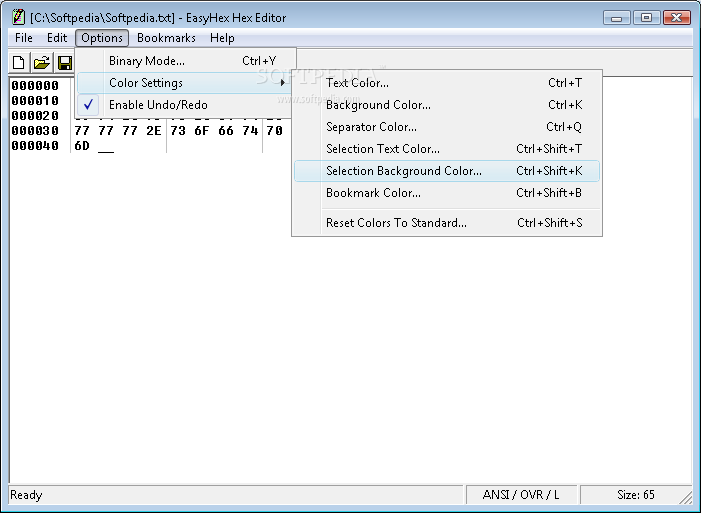Open the File menu
The image size is (701, 513).
24,38
